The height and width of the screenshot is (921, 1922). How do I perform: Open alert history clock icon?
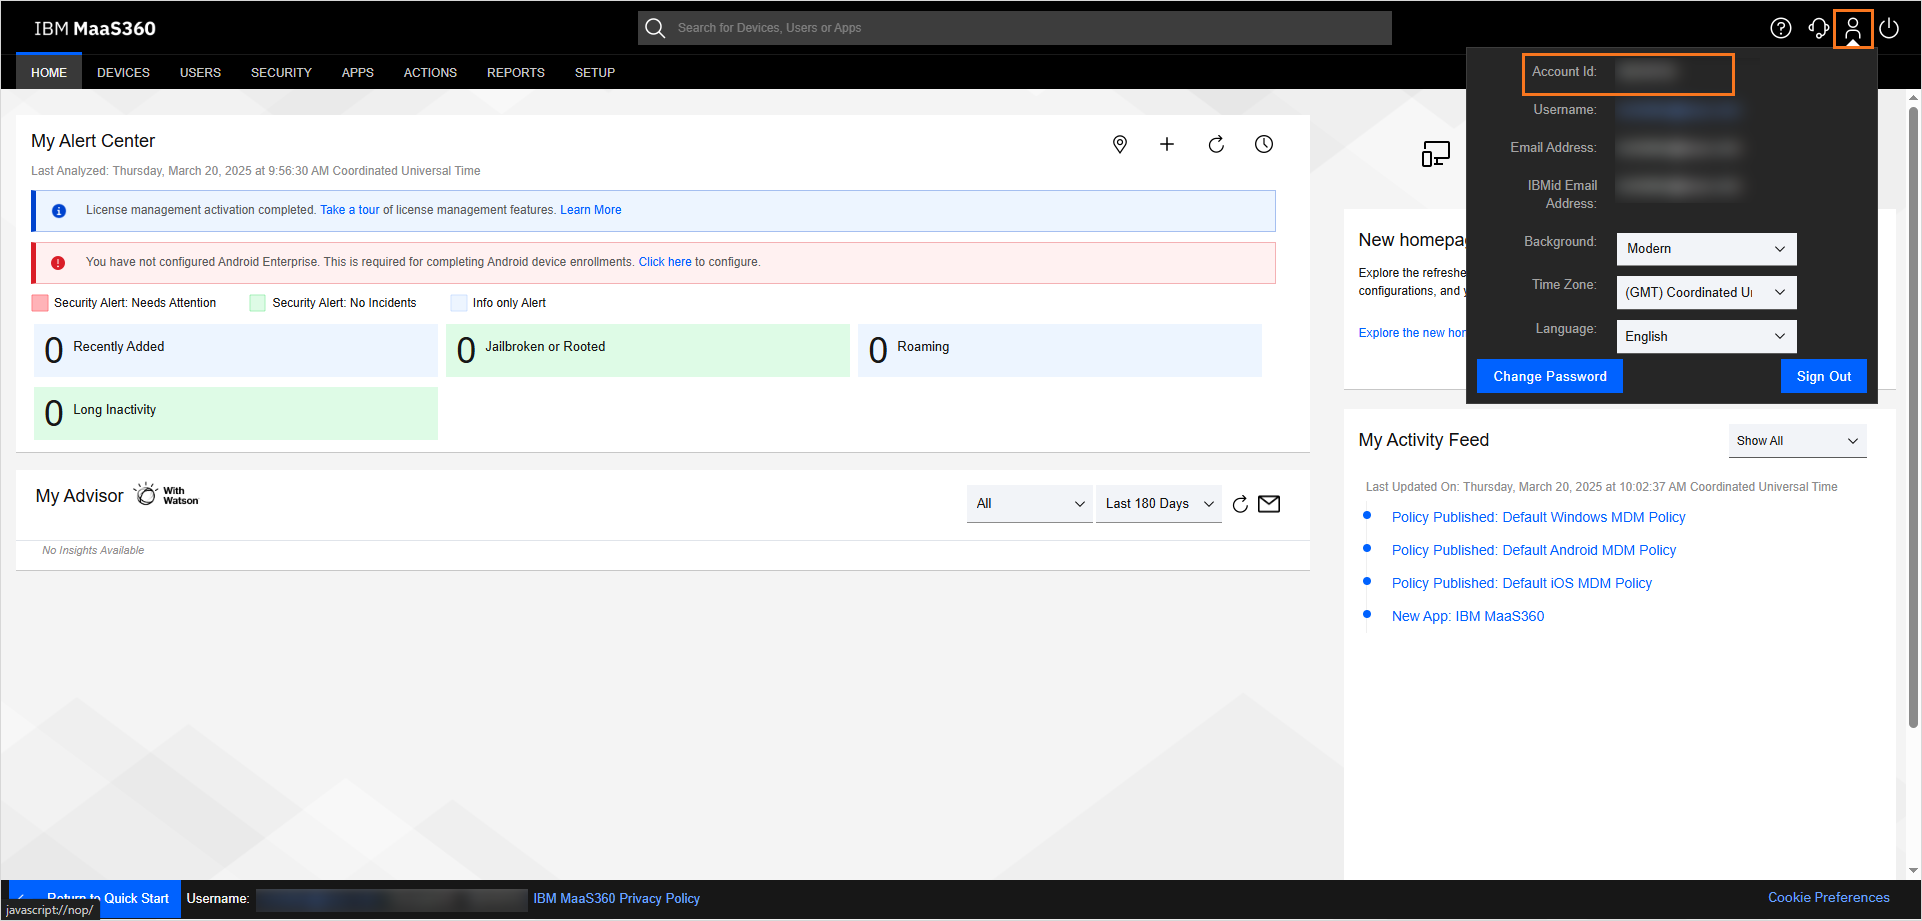(x=1264, y=144)
